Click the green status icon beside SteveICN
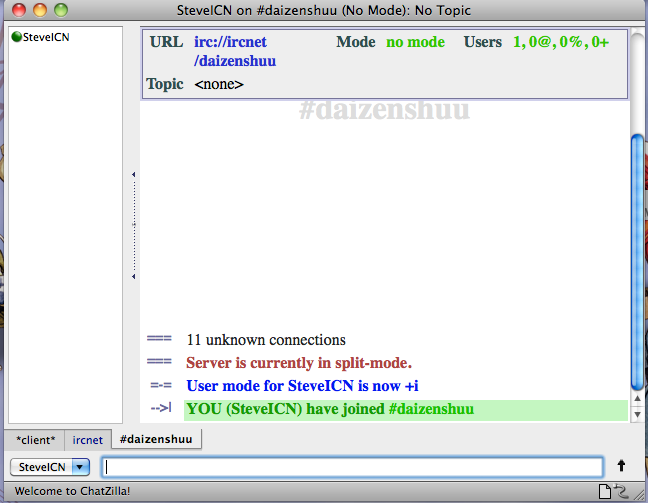 [x=16, y=37]
